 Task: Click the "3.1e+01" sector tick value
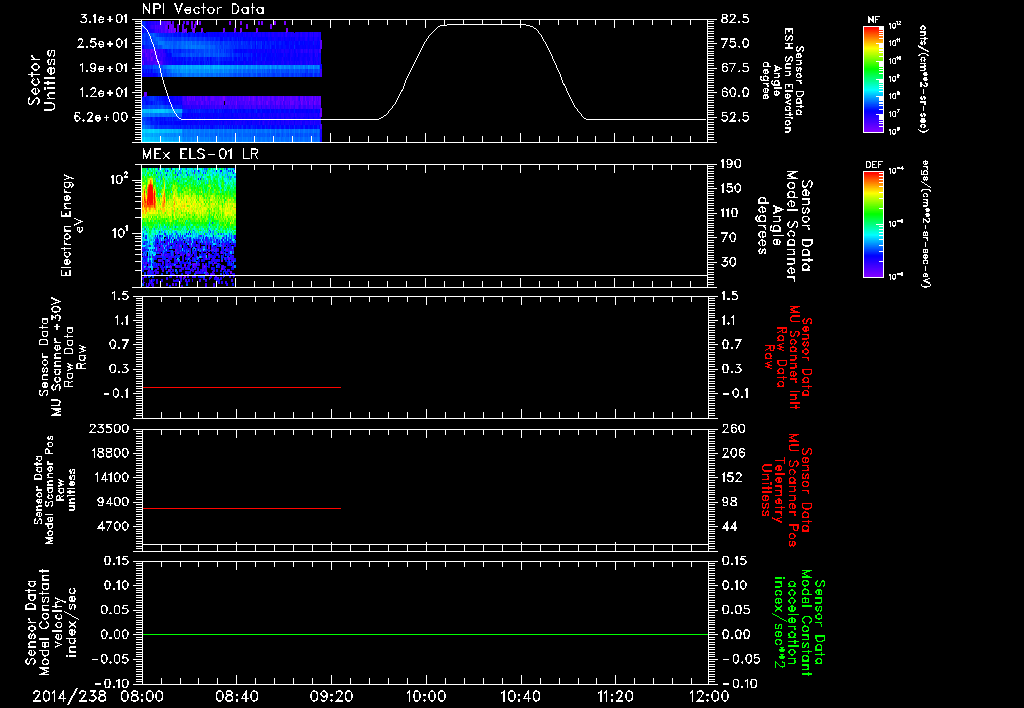click(104, 18)
